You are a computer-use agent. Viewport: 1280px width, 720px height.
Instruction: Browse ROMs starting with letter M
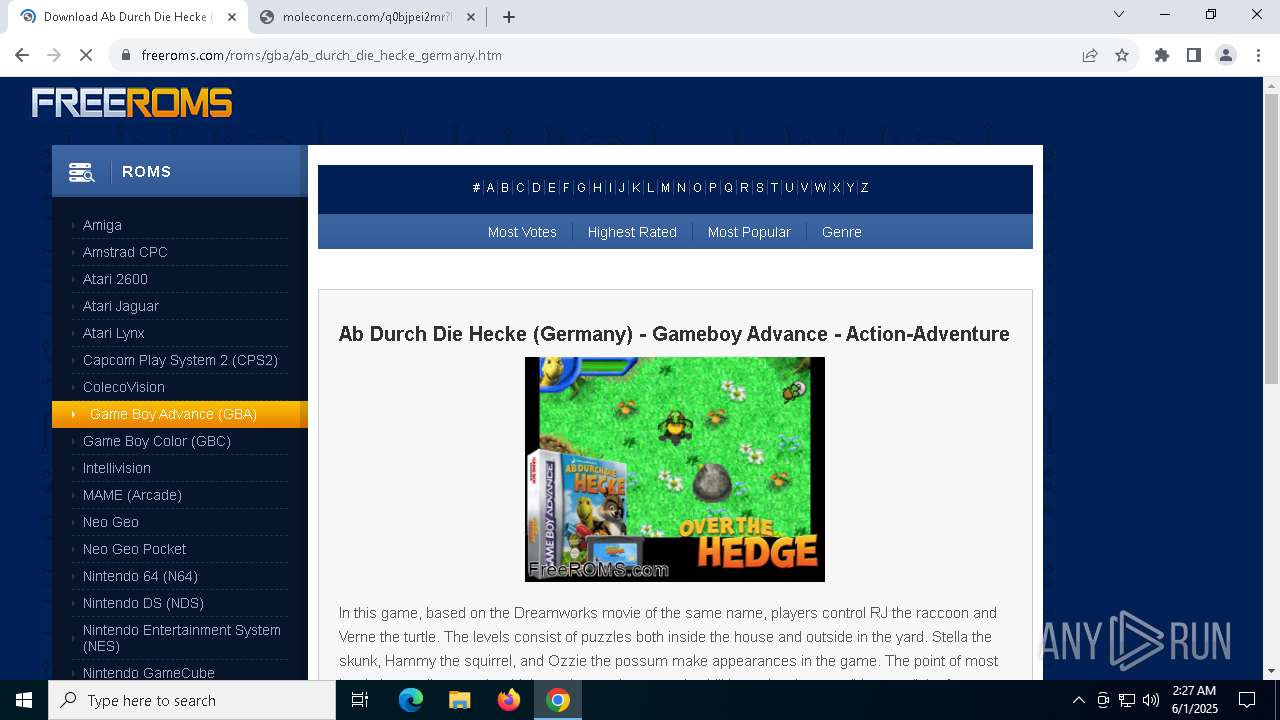coord(665,188)
